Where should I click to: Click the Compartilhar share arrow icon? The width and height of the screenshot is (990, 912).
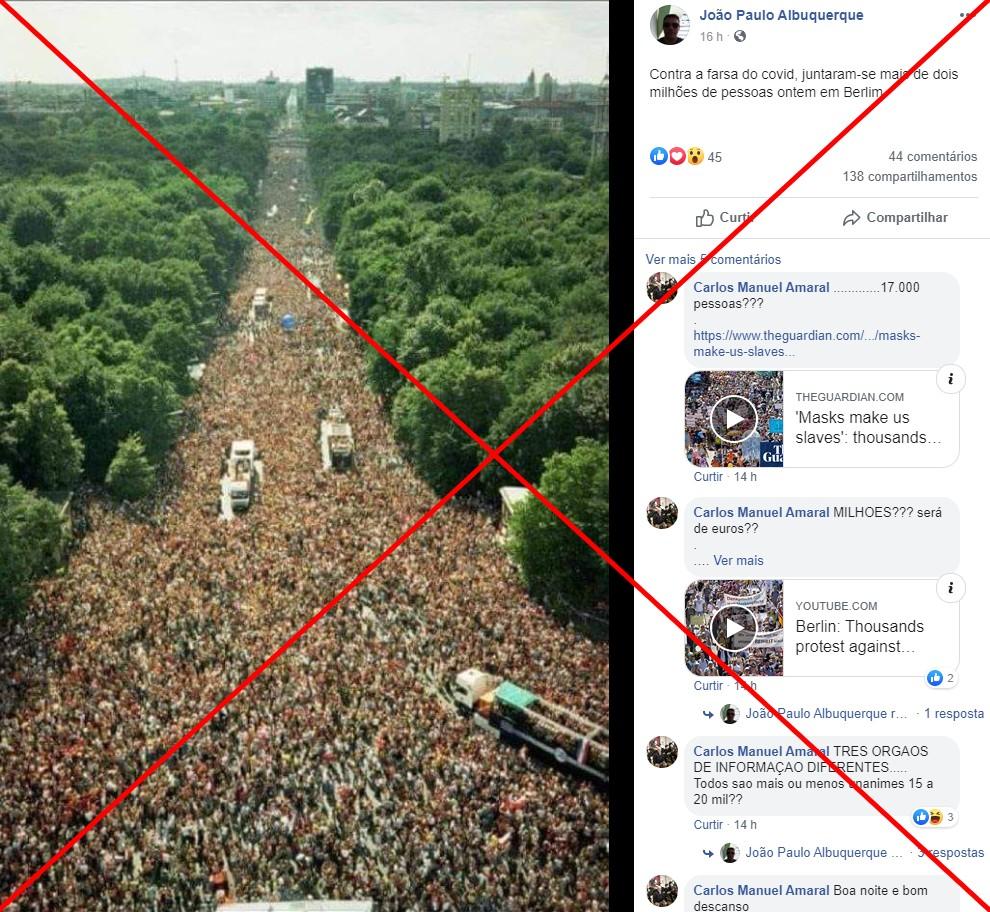click(851, 218)
